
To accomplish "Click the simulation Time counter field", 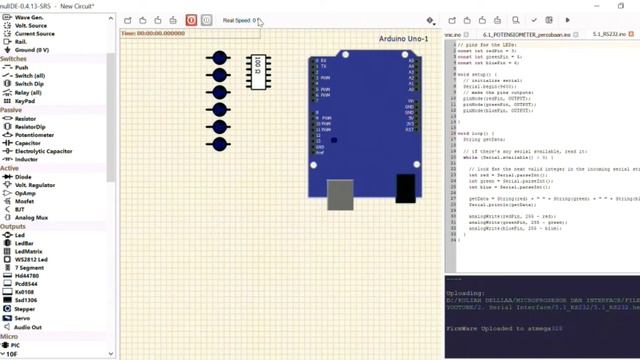I will (191, 33).
